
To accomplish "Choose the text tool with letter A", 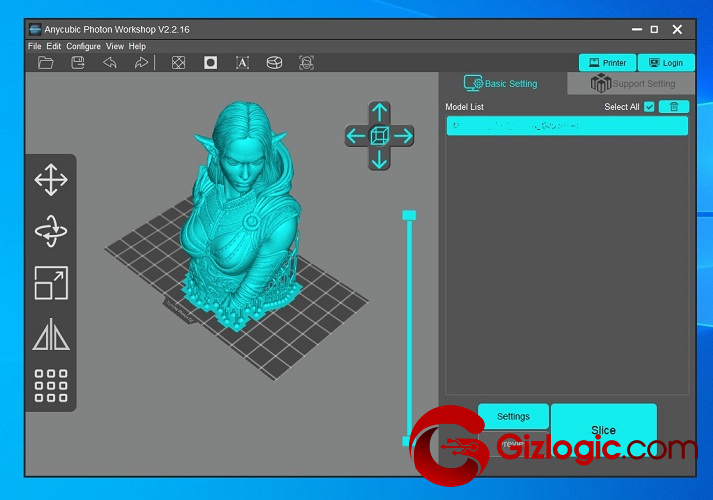I will (242, 63).
